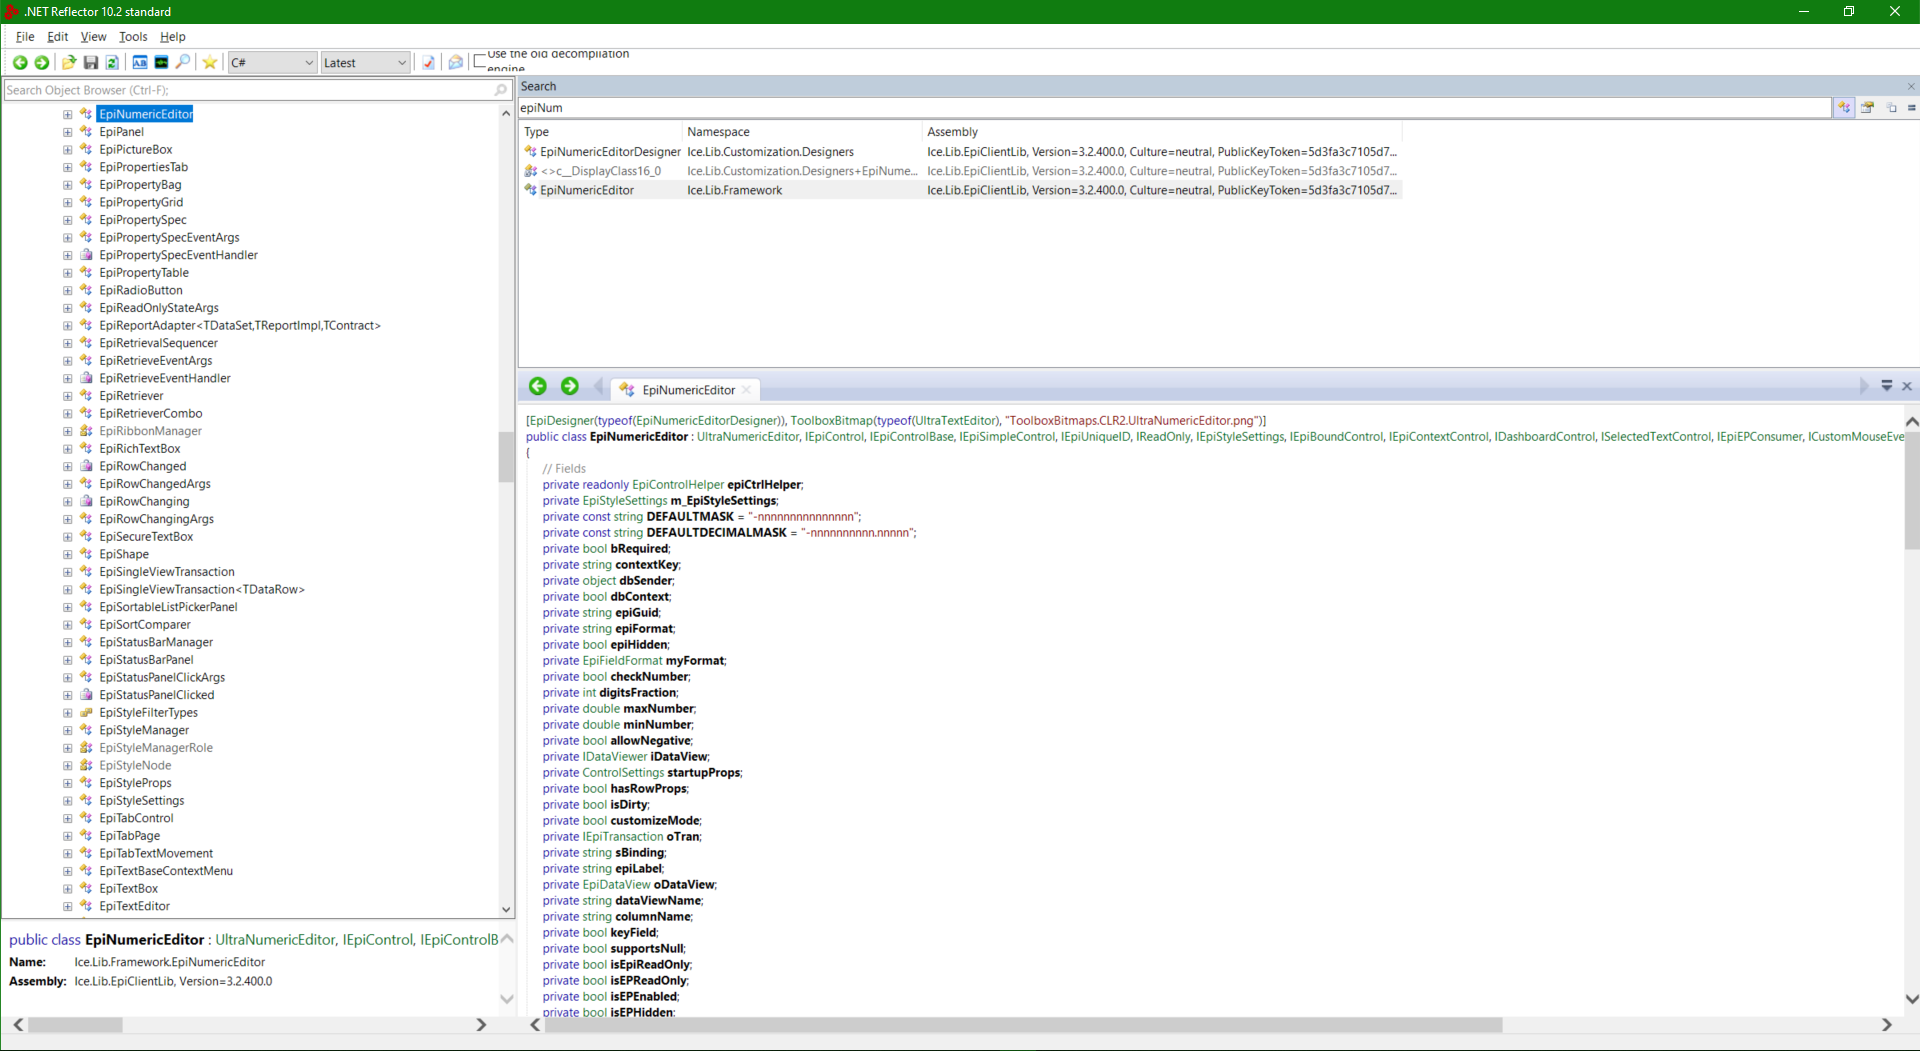Click the Search Object Browser input field
The height and width of the screenshot is (1051, 1920).
click(x=250, y=90)
